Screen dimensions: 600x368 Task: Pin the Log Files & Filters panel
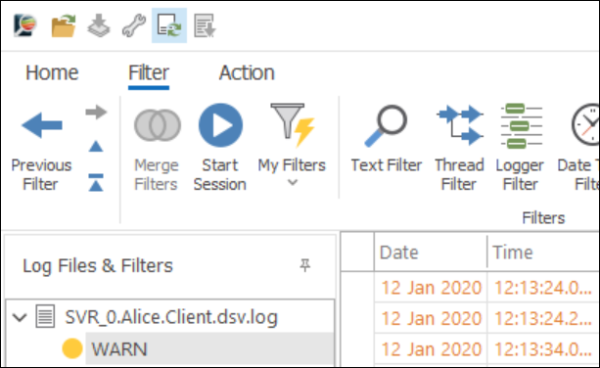[x=305, y=265]
